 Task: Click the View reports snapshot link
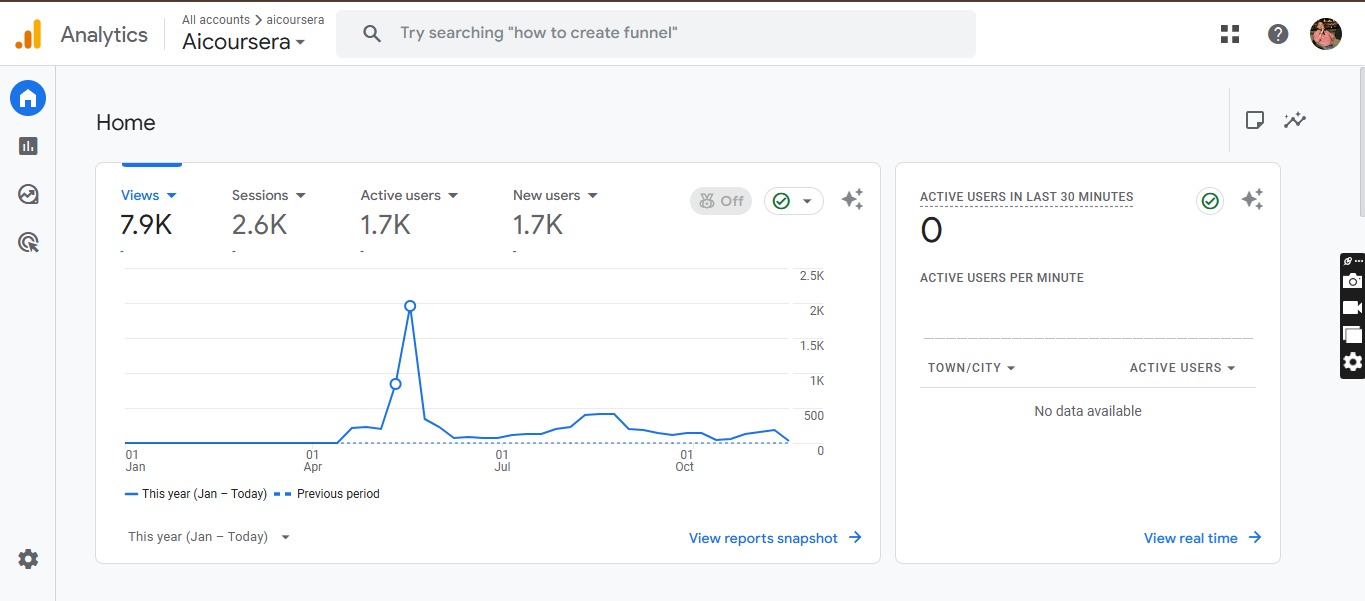tap(774, 538)
